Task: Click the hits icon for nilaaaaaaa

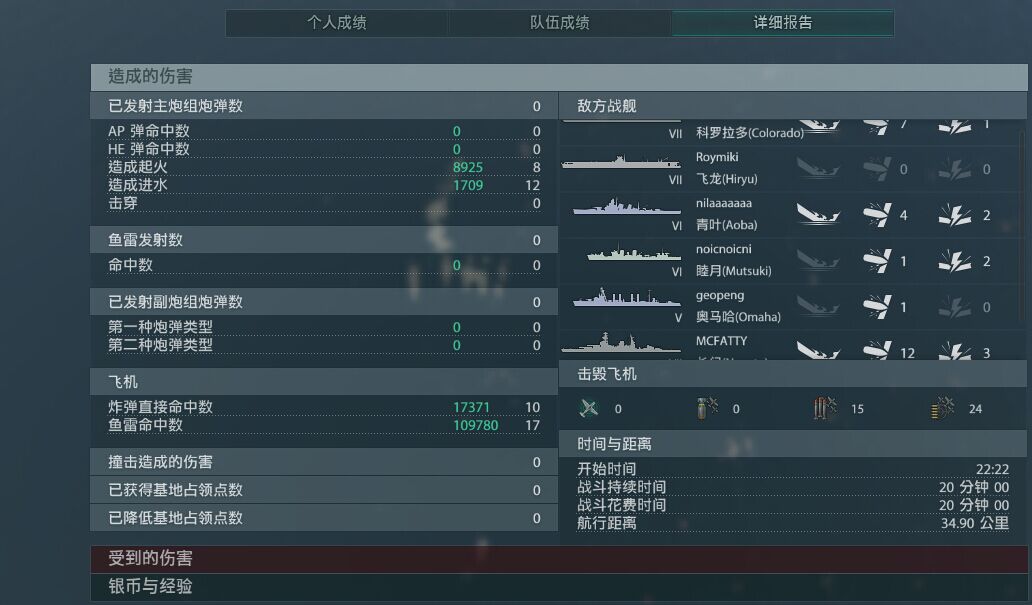Action: coord(877,215)
